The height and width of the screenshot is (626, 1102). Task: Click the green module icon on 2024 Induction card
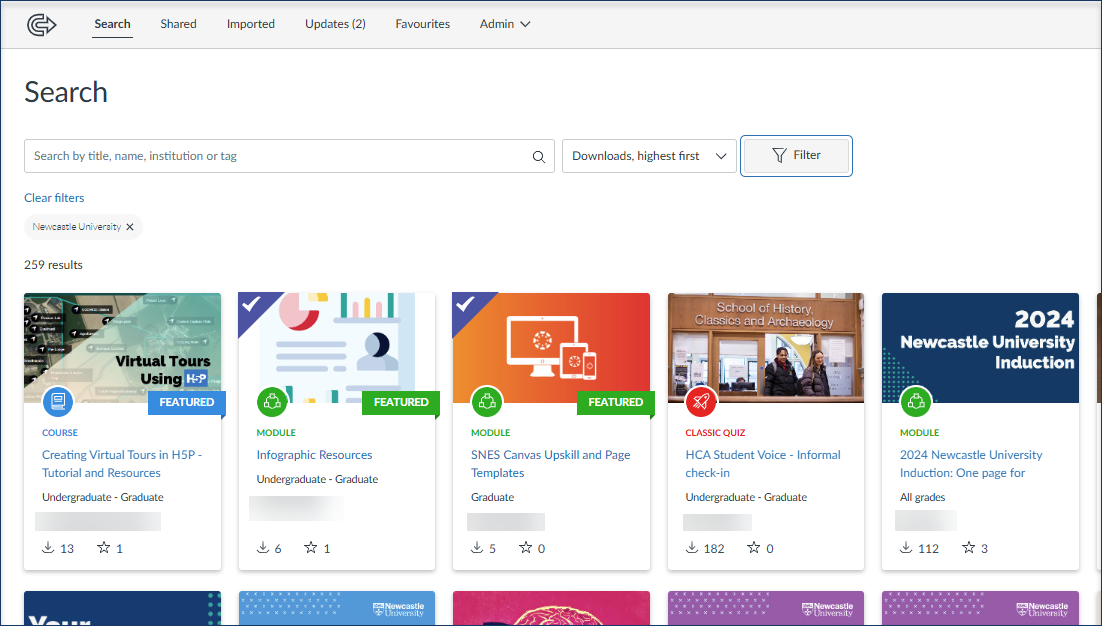916,402
